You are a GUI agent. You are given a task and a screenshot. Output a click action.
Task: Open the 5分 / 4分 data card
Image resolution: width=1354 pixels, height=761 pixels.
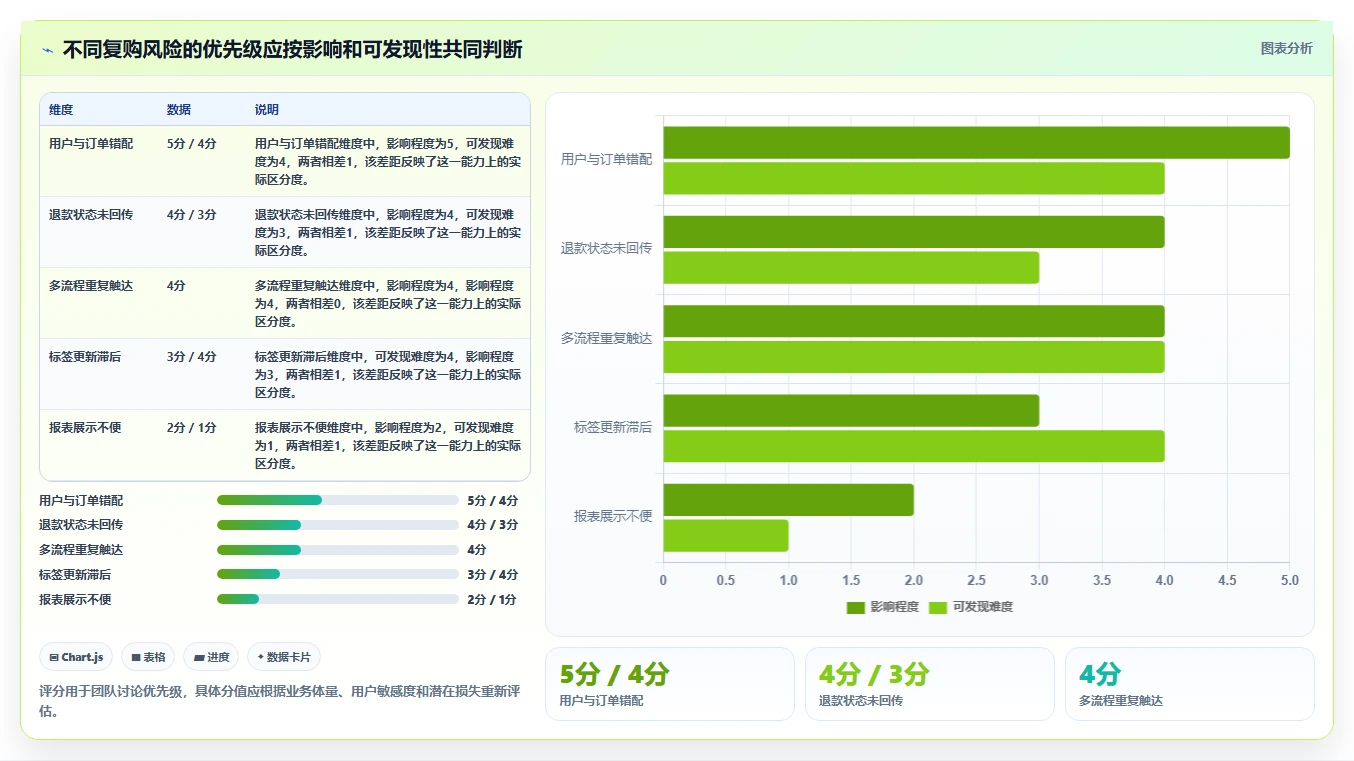point(670,684)
